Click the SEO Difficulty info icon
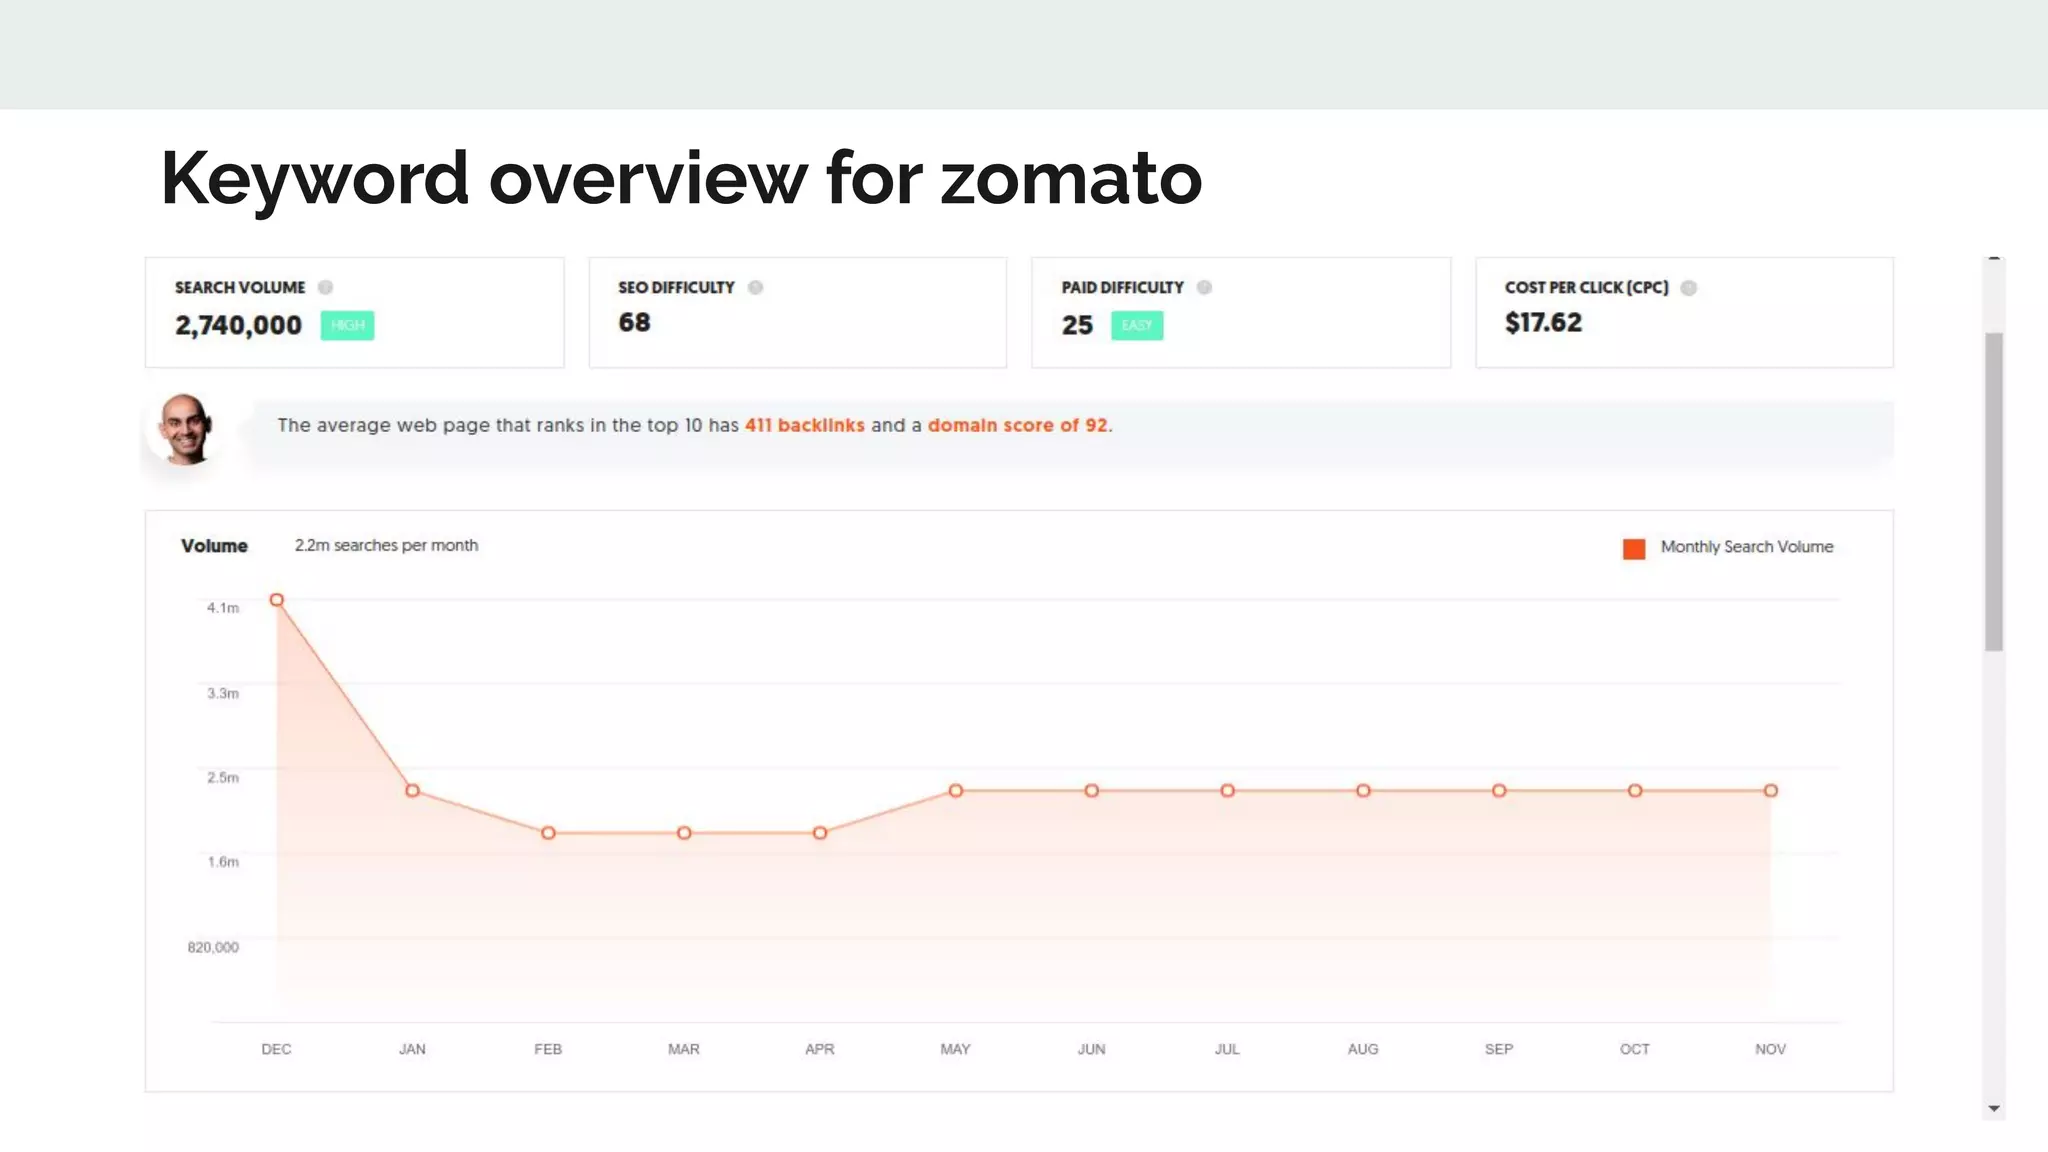The height and width of the screenshot is (1152, 2048). tap(755, 287)
